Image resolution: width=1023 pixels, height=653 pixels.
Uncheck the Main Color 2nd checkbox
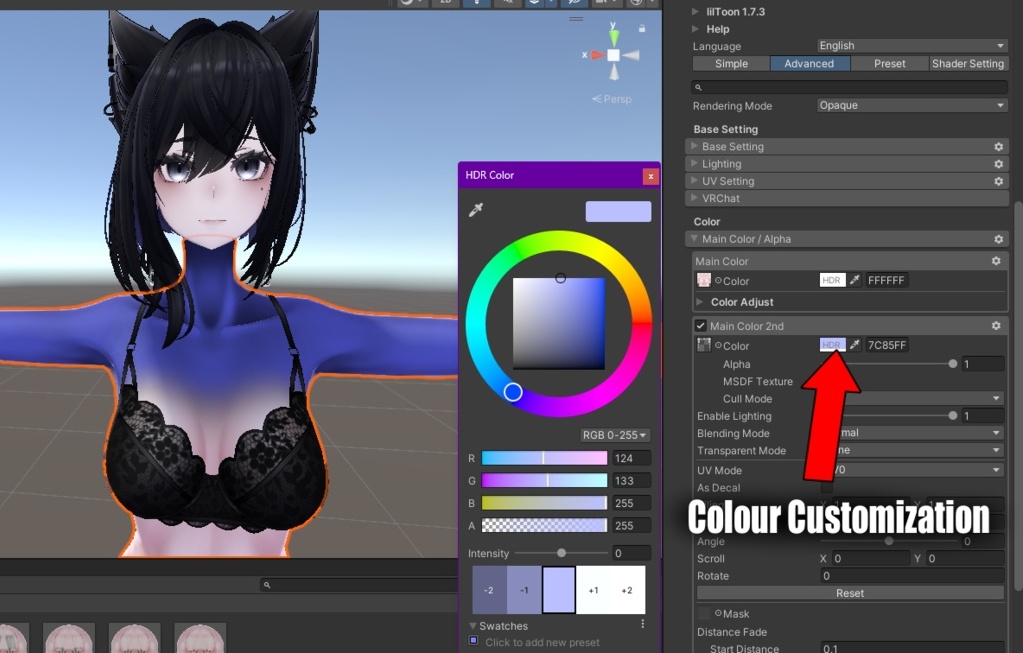pos(700,325)
